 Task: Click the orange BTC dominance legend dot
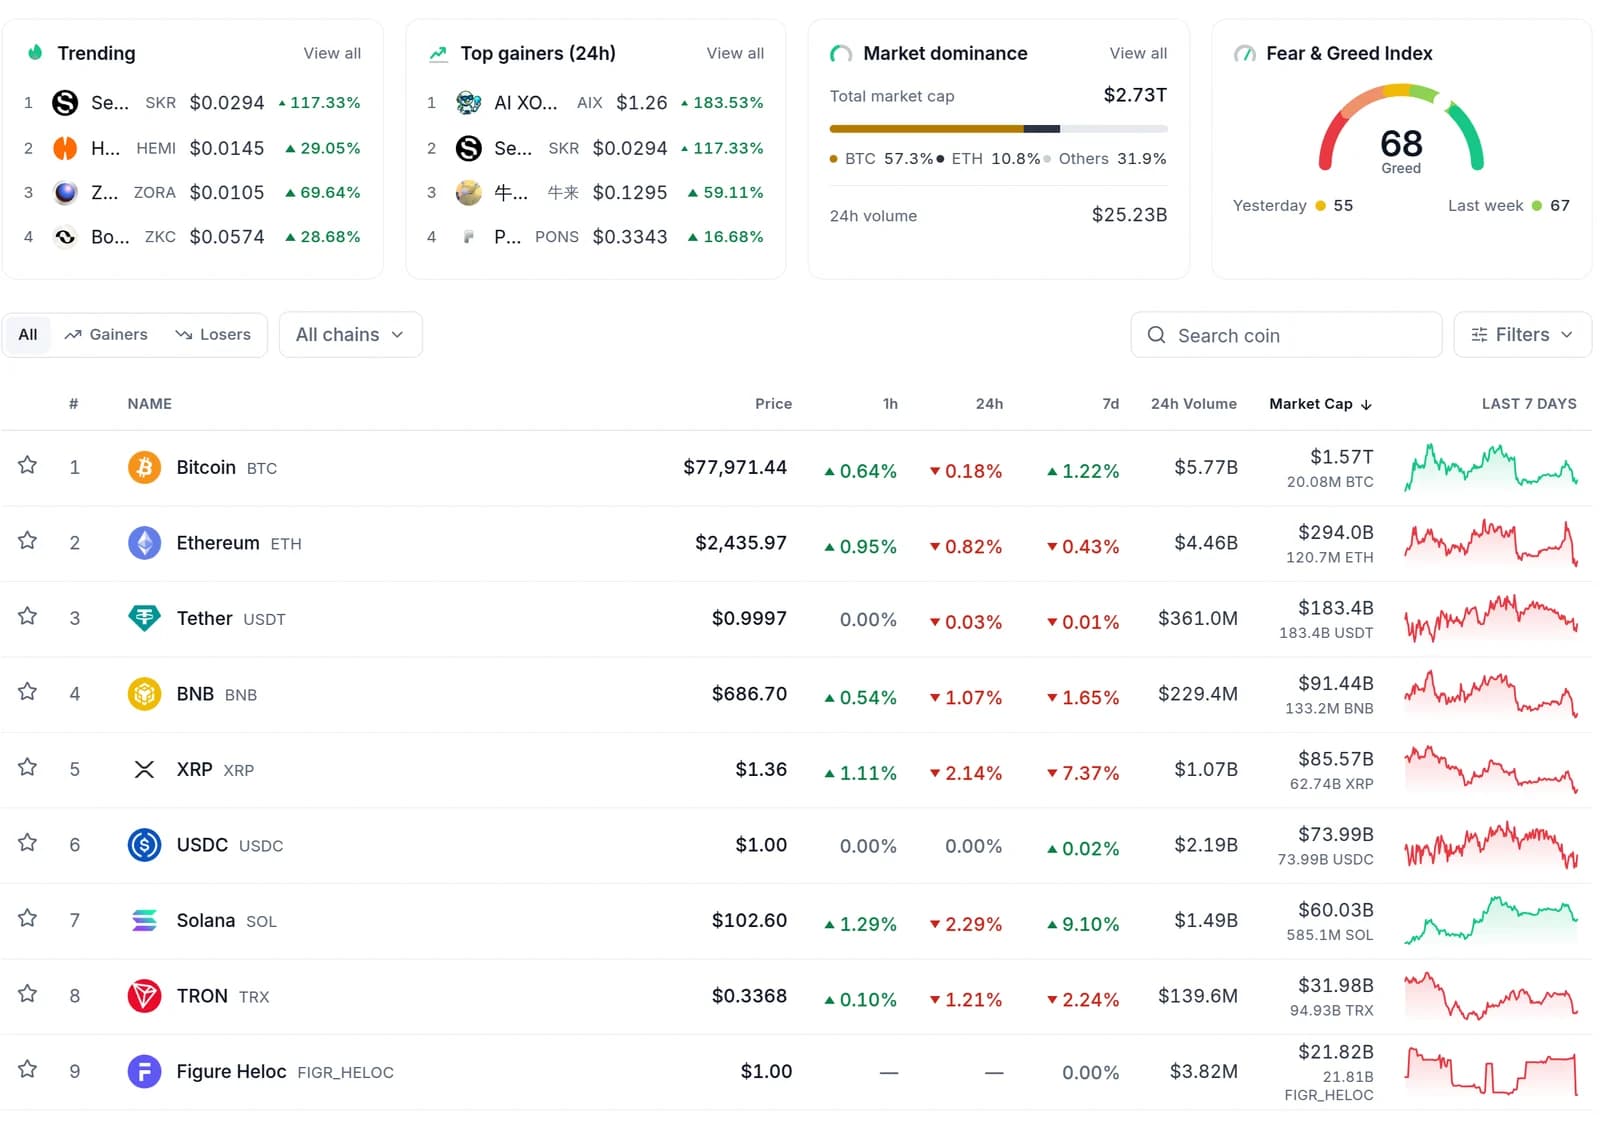pyautogui.click(x=834, y=159)
